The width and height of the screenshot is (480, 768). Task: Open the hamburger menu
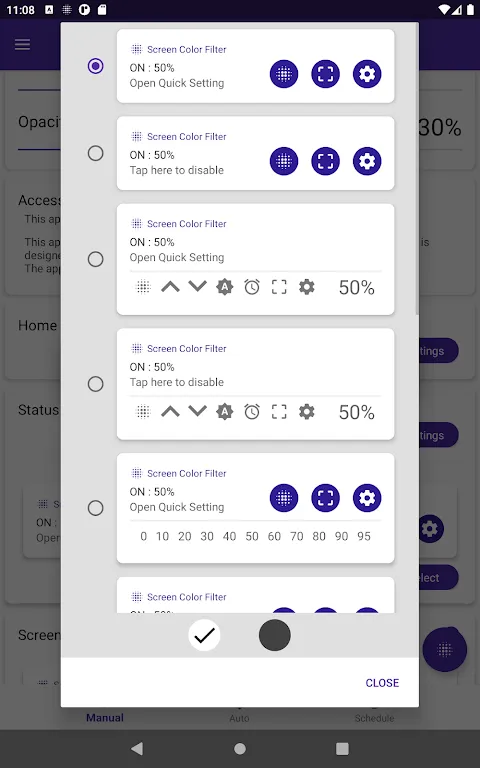[x=23, y=45]
